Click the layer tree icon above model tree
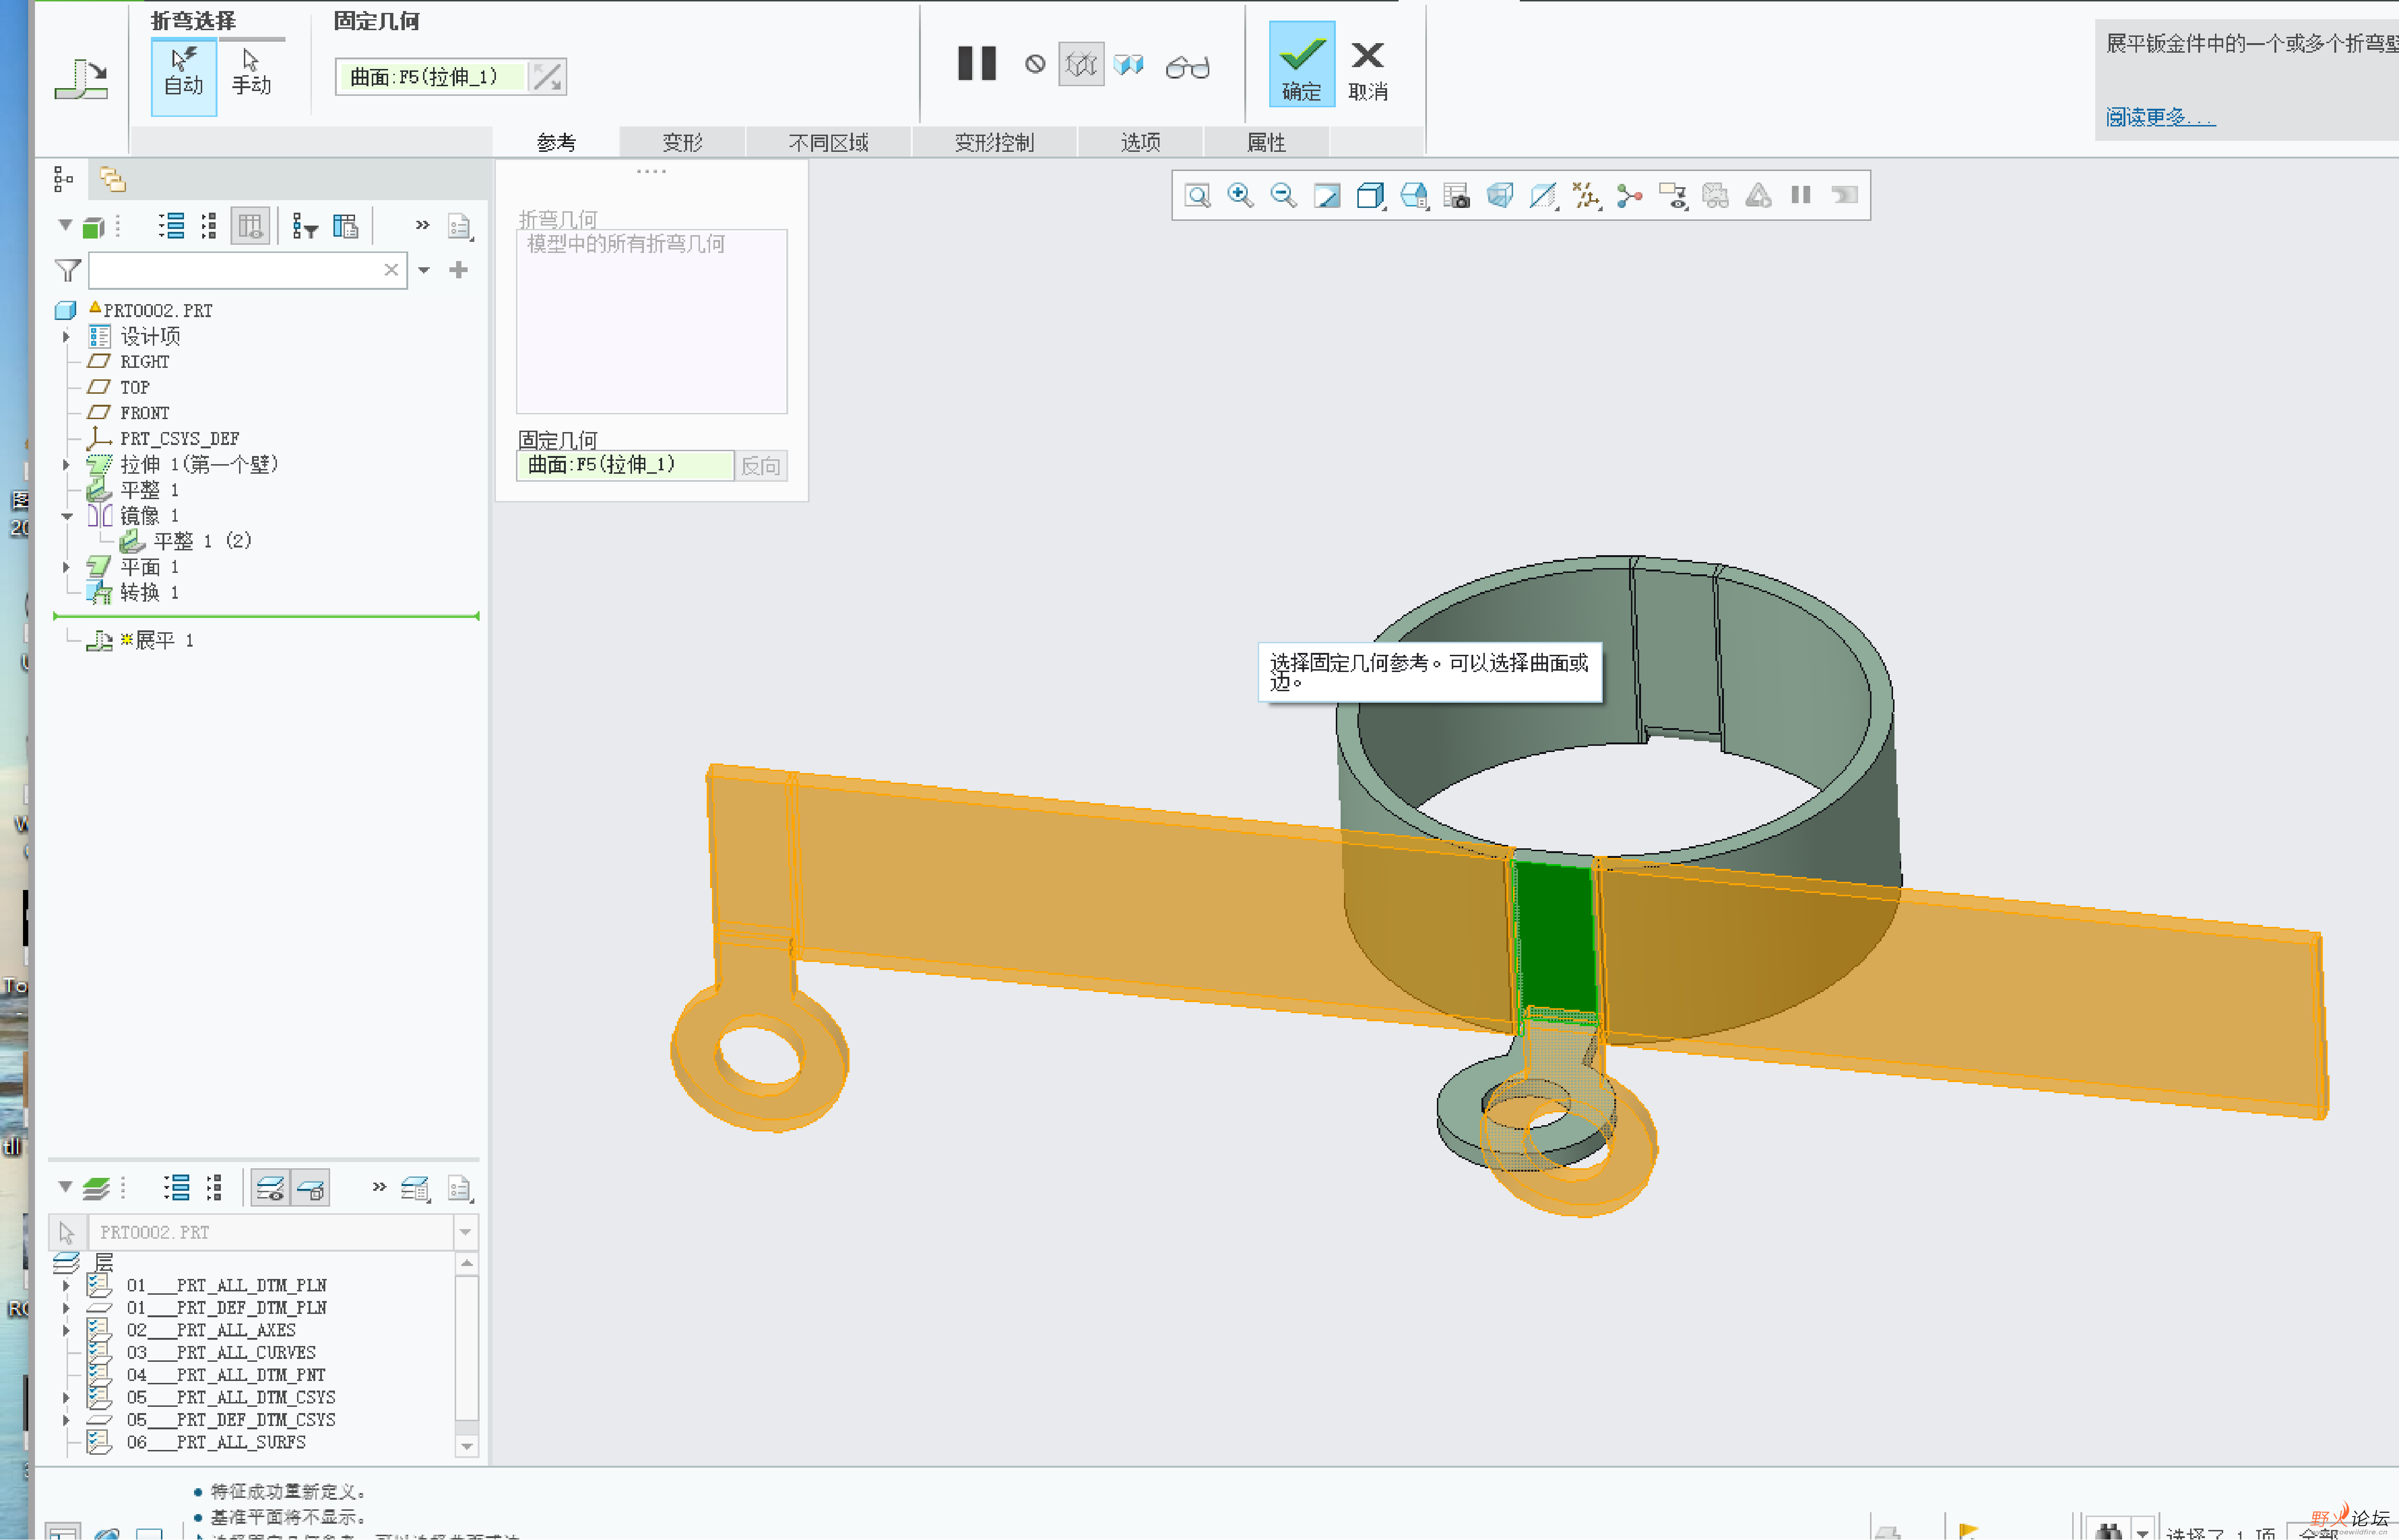 pos(112,179)
